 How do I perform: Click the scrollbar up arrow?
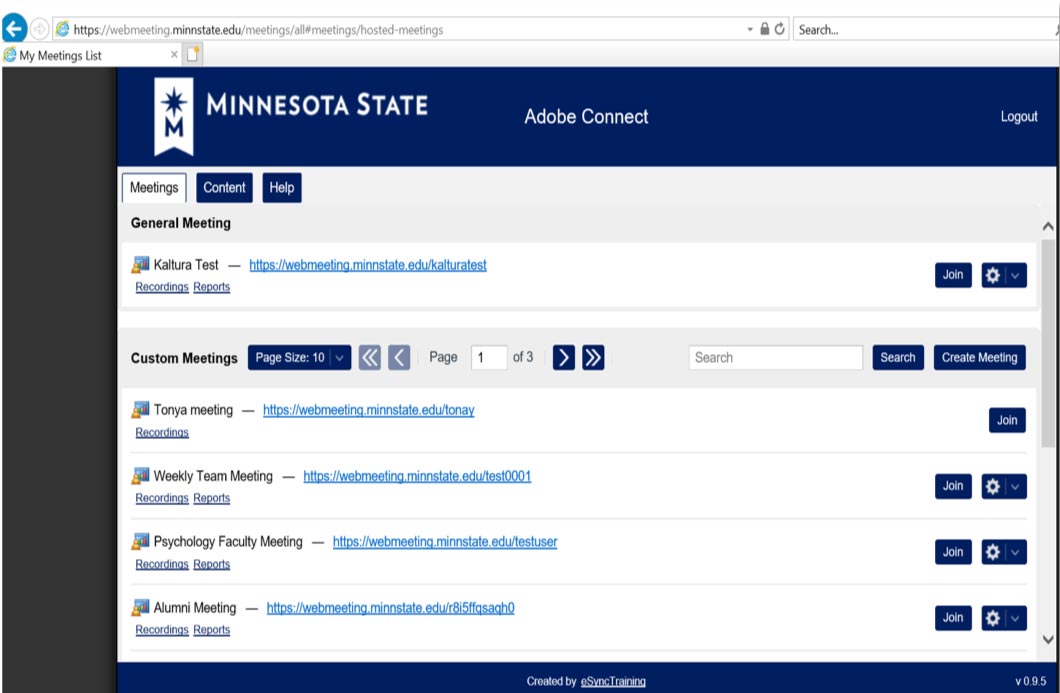click(x=1048, y=226)
